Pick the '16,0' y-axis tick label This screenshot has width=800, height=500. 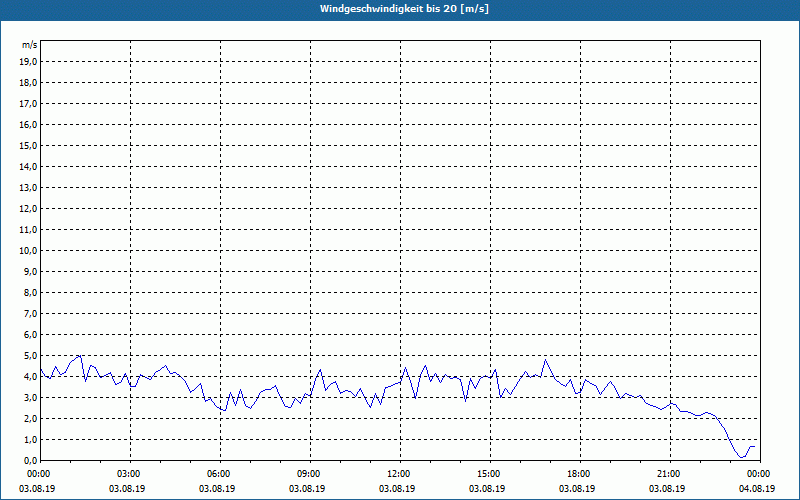coord(28,124)
